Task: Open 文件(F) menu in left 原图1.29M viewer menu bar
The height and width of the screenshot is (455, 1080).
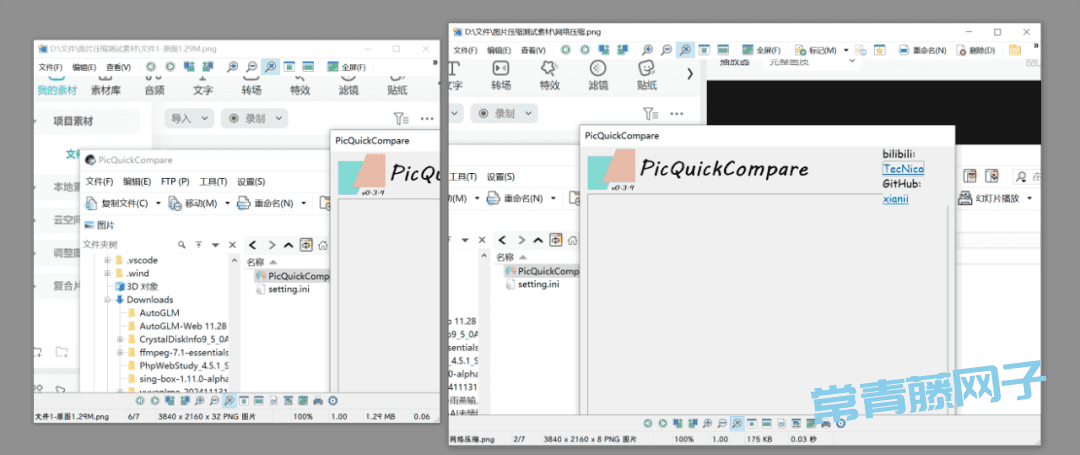Action: click(50, 67)
